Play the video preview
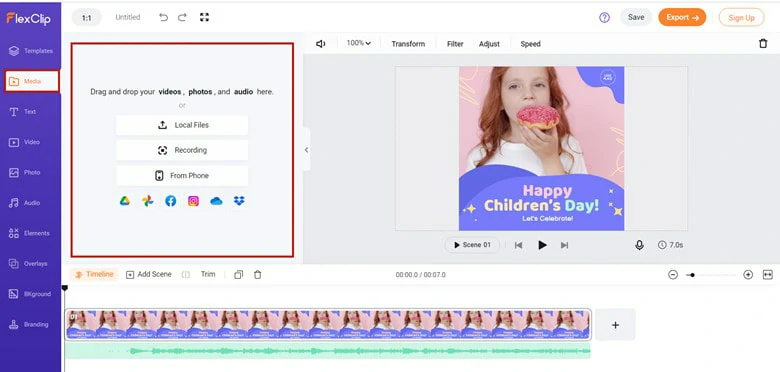This screenshot has height=372, width=780. (542, 245)
